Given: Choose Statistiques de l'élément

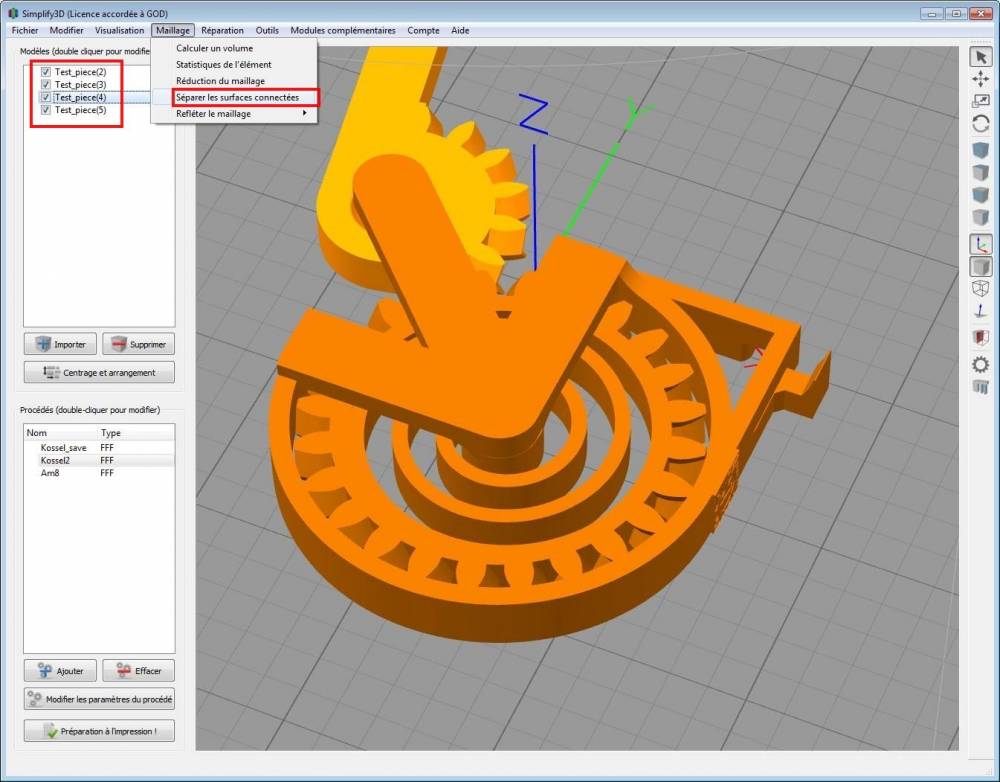Looking at the screenshot, I should [x=234, y=64].
